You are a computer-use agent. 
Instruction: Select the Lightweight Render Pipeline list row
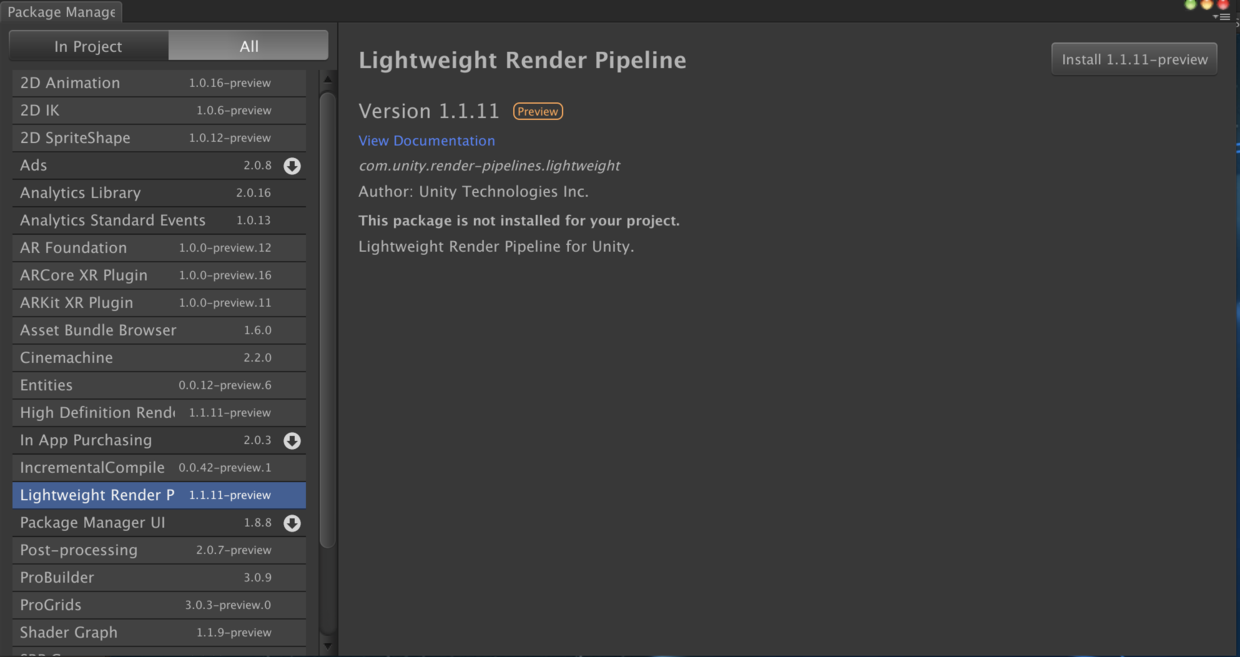pos(159,495)
